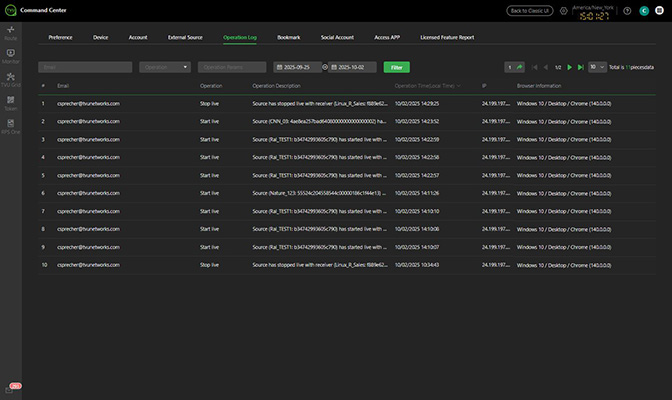Screen dimensions: 672x400
Task: Click the TVU Command Center logo
Action: [10, 10]
